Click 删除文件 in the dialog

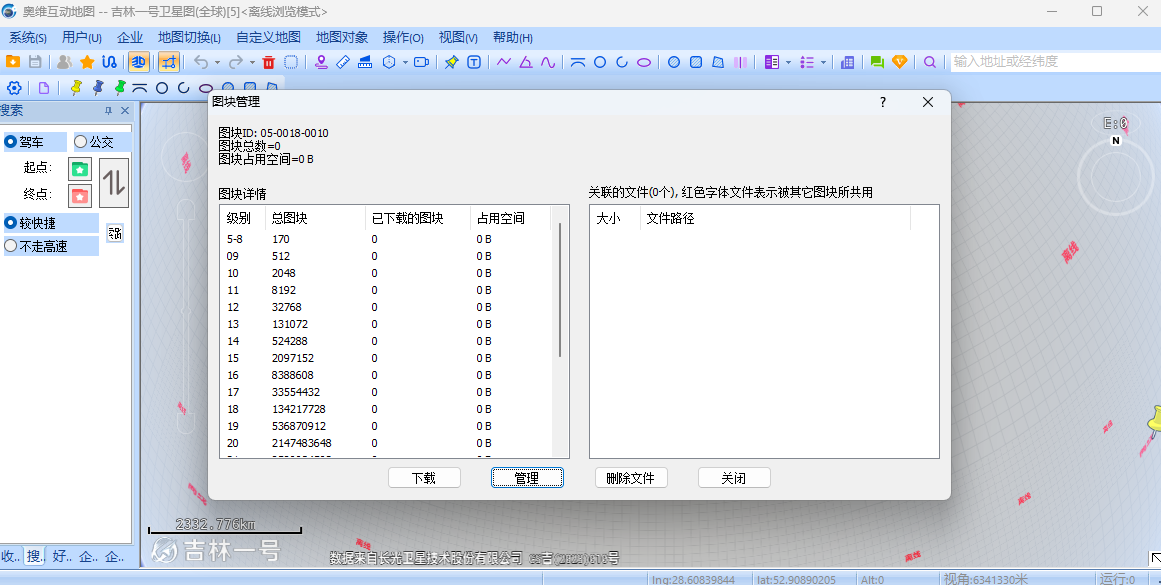631,477
